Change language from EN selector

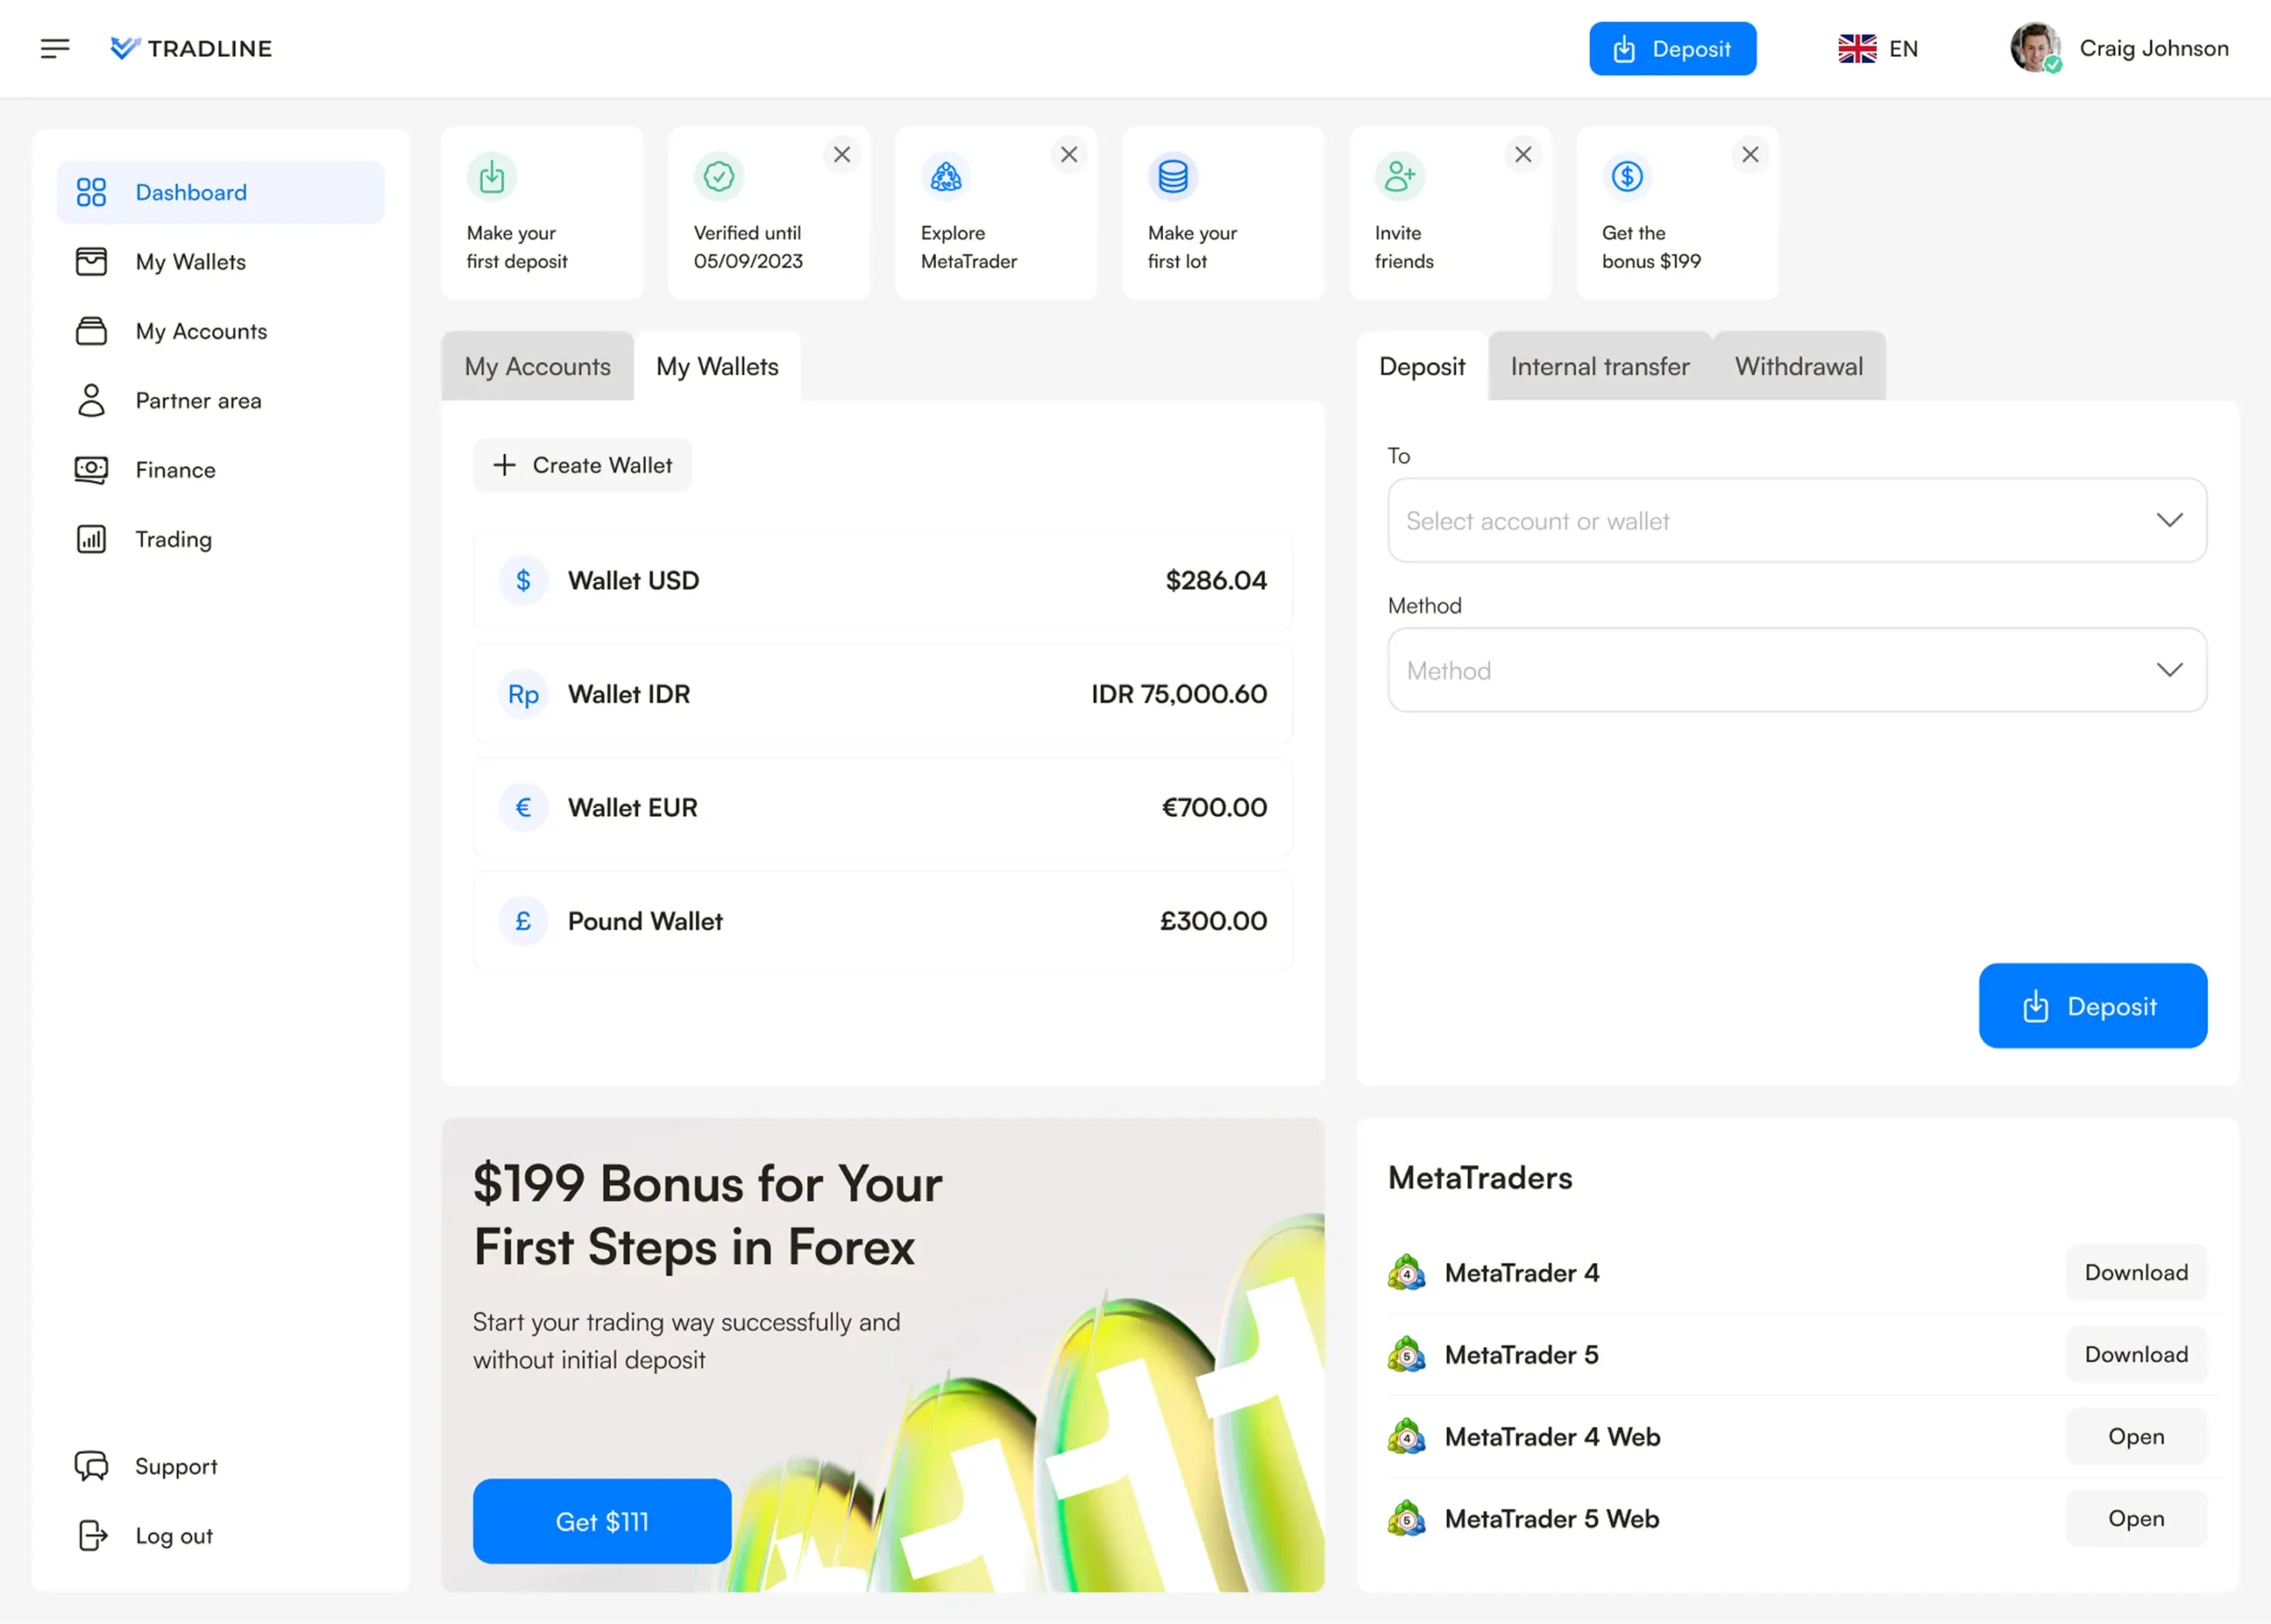click(x=1877, y=48)
